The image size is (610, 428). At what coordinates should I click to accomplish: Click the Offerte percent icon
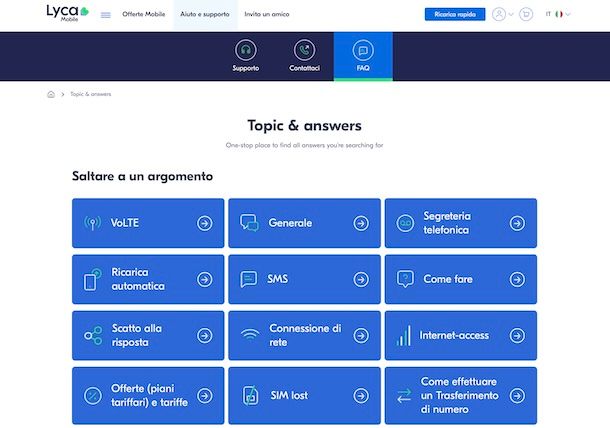[x=93, y=396]
